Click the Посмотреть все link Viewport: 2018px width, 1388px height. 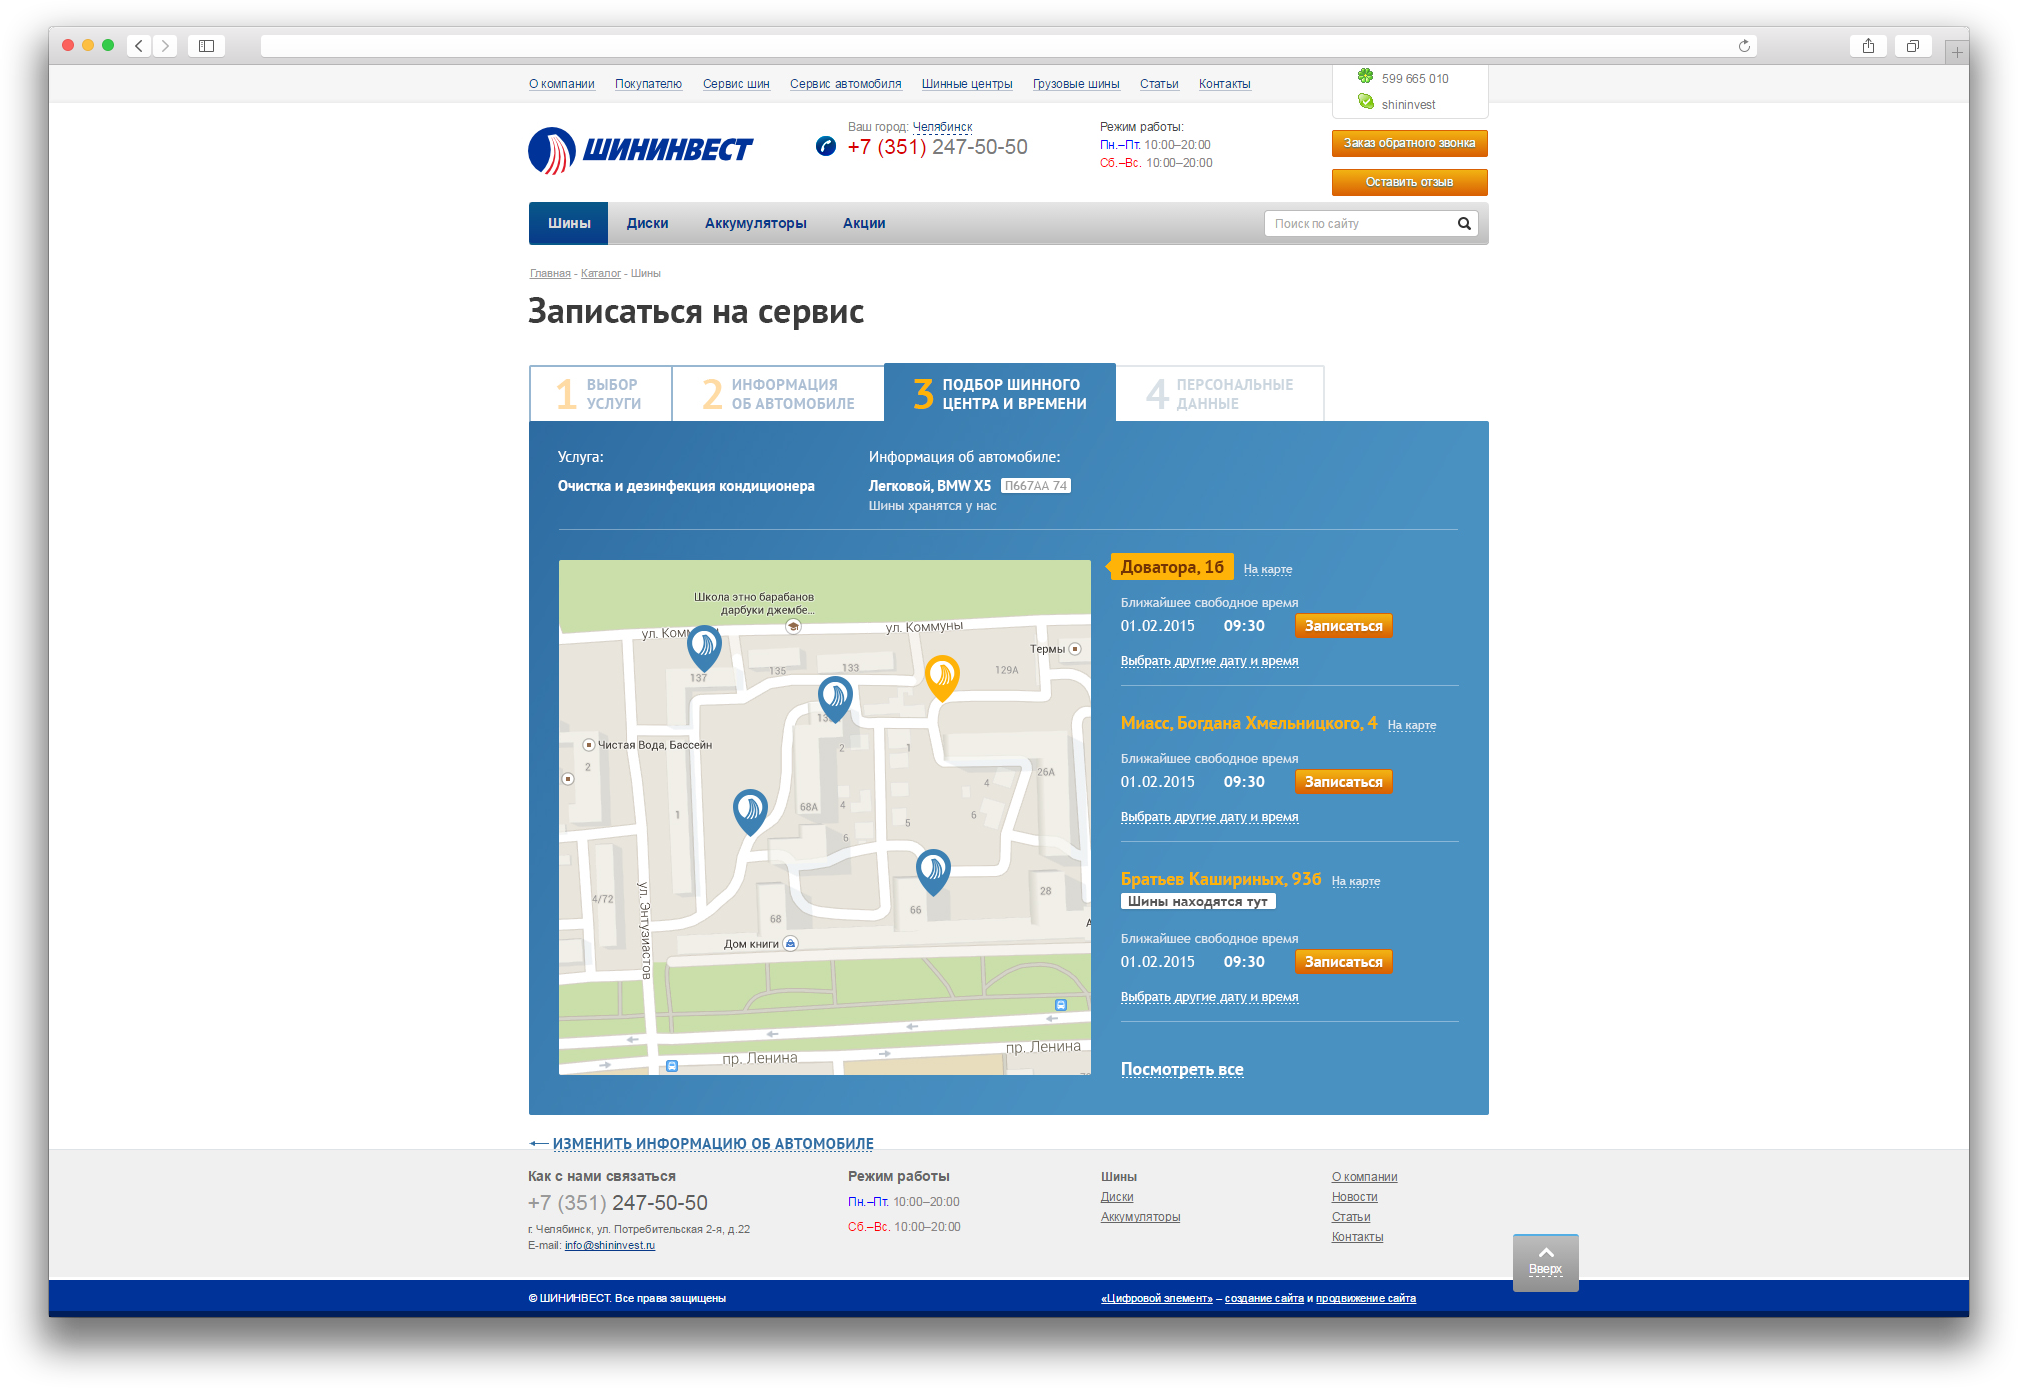point(1182,1069)
